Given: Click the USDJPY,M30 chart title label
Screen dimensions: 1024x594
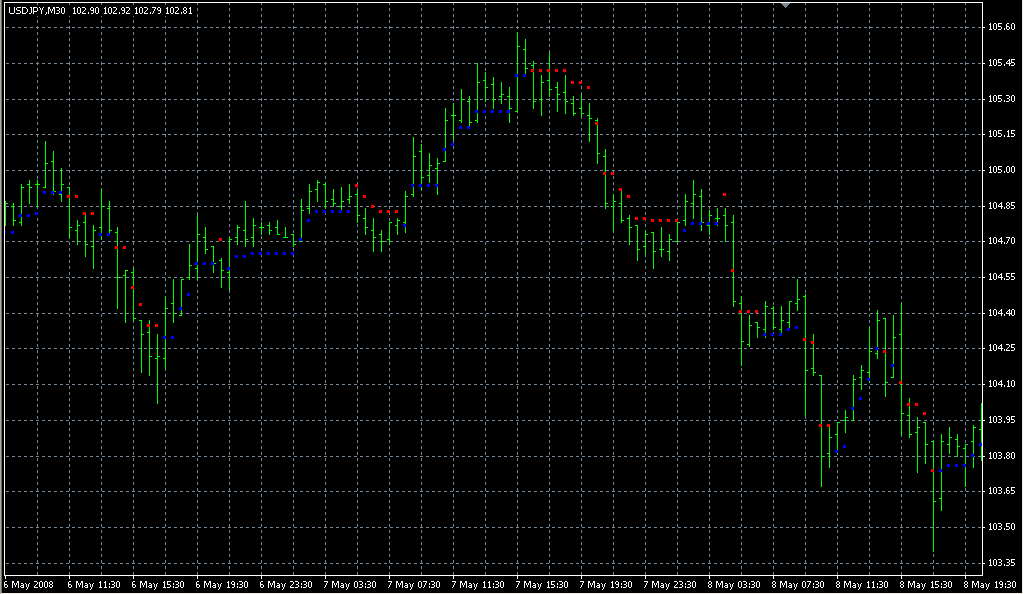Looking at the screenshot, I should 38,11.
